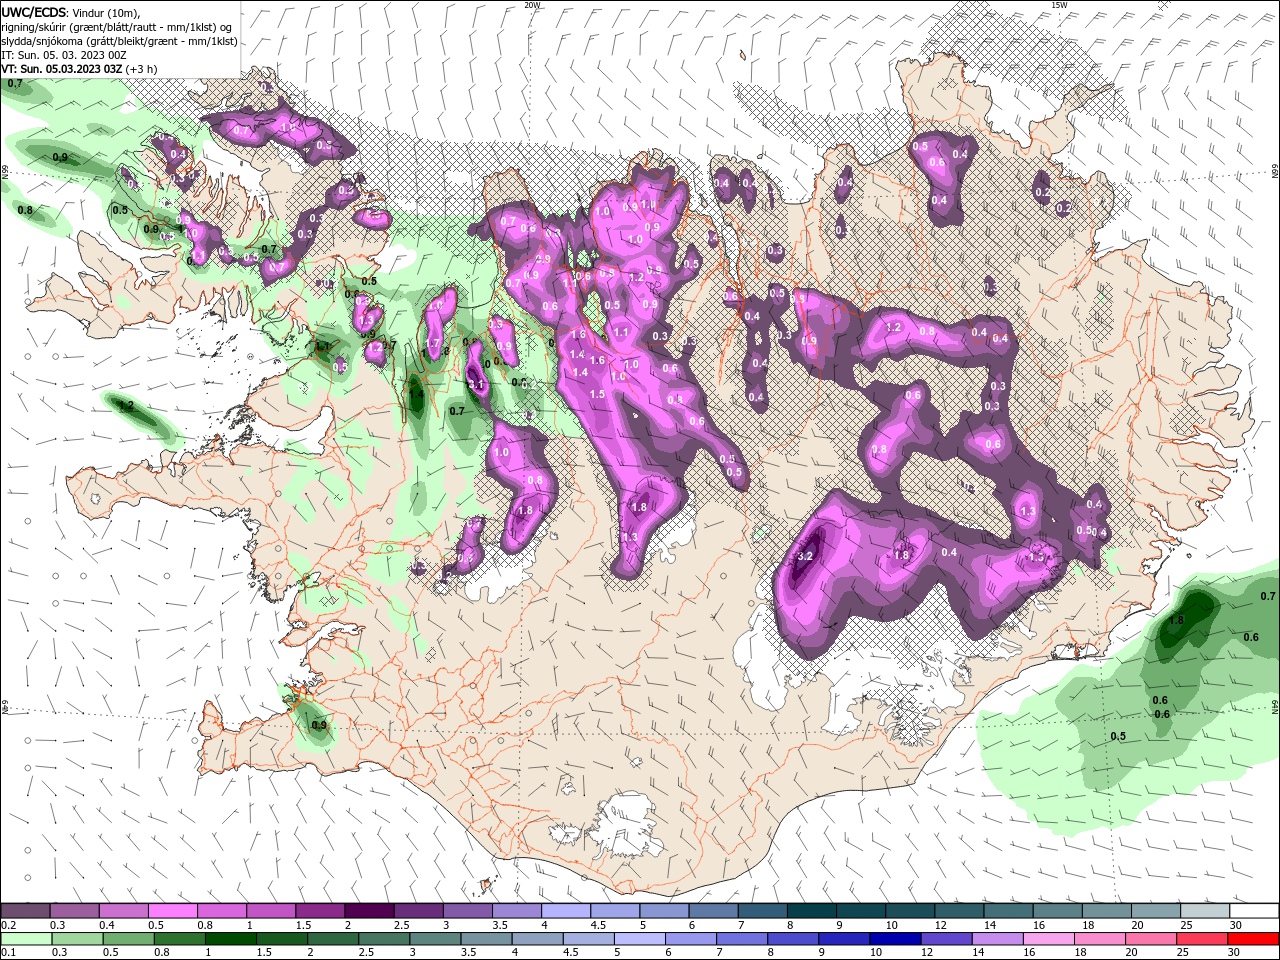Image resolution: width=1280 pixels, height=960 pixels.
Task: Click the UWC/ECDS title text
Action: click(33, 11)
